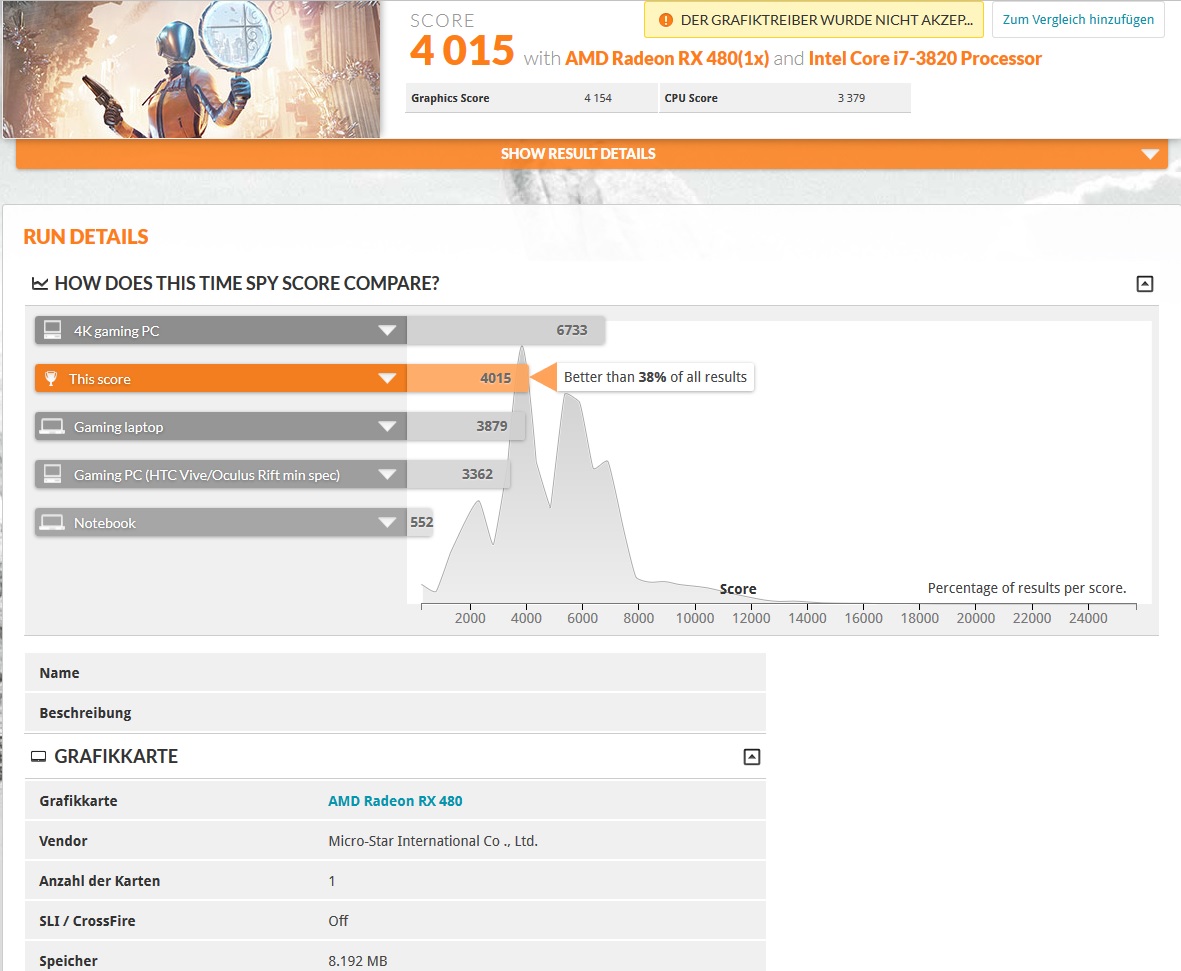Expand the This score dropdown arrow
The height and width of the screenshot is (971, 1181).
[386, 378]
